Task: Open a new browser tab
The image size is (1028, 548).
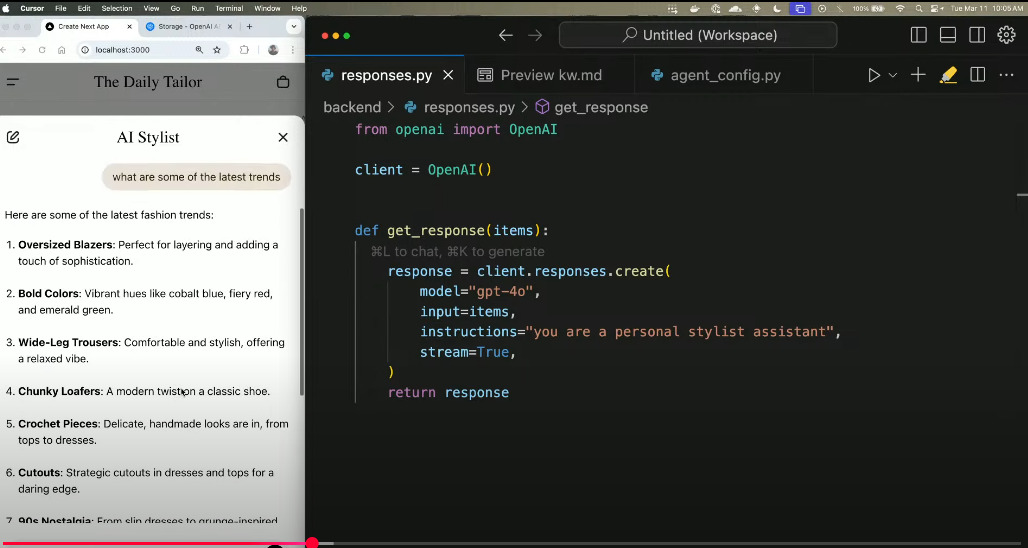Action: click(249, 27)
